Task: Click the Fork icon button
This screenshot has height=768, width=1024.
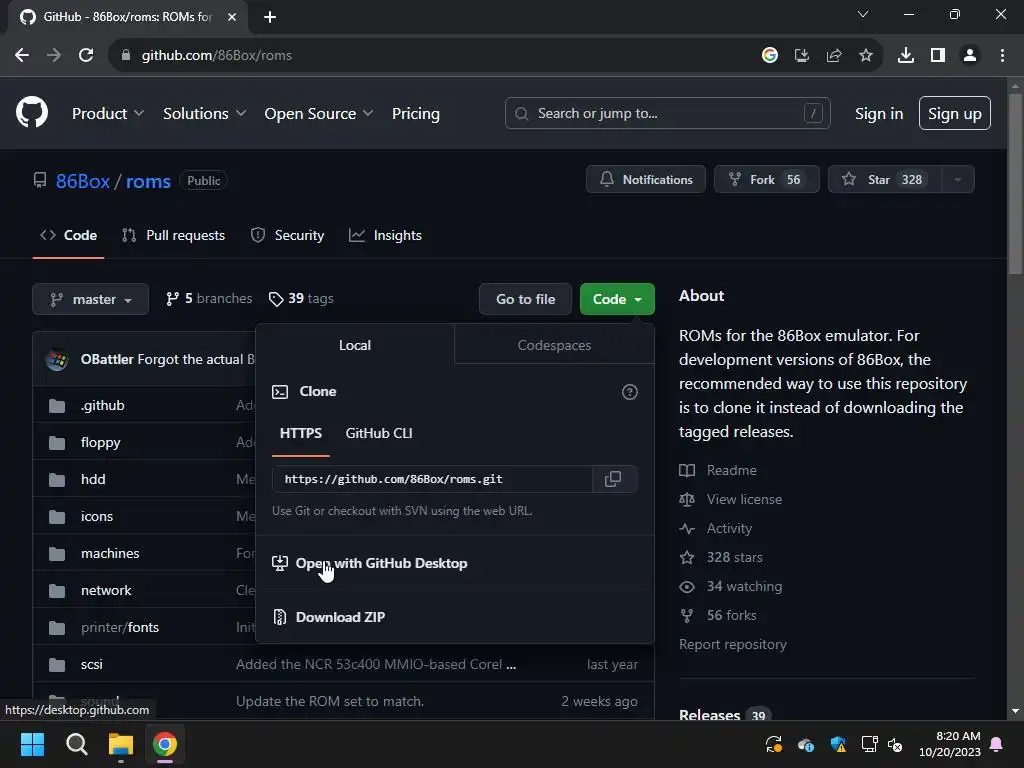Action: pyautogui.click(x=767, y=180)
